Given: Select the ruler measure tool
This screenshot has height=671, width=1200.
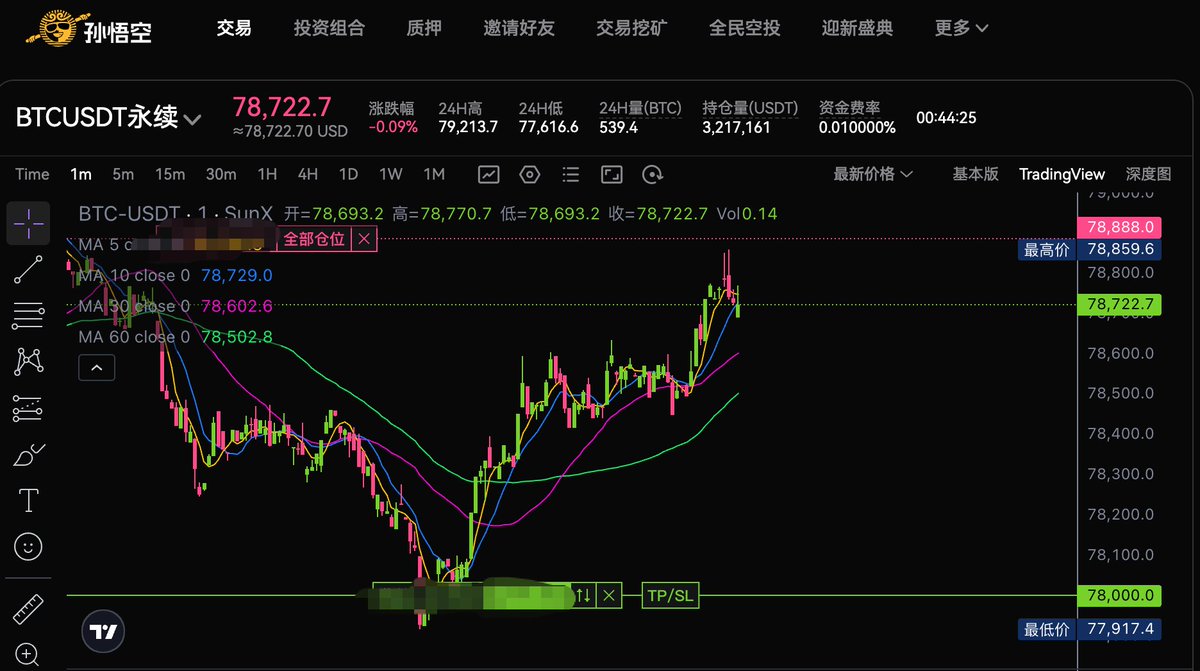Looking at the screenshot, I should (x=28, y=610).
